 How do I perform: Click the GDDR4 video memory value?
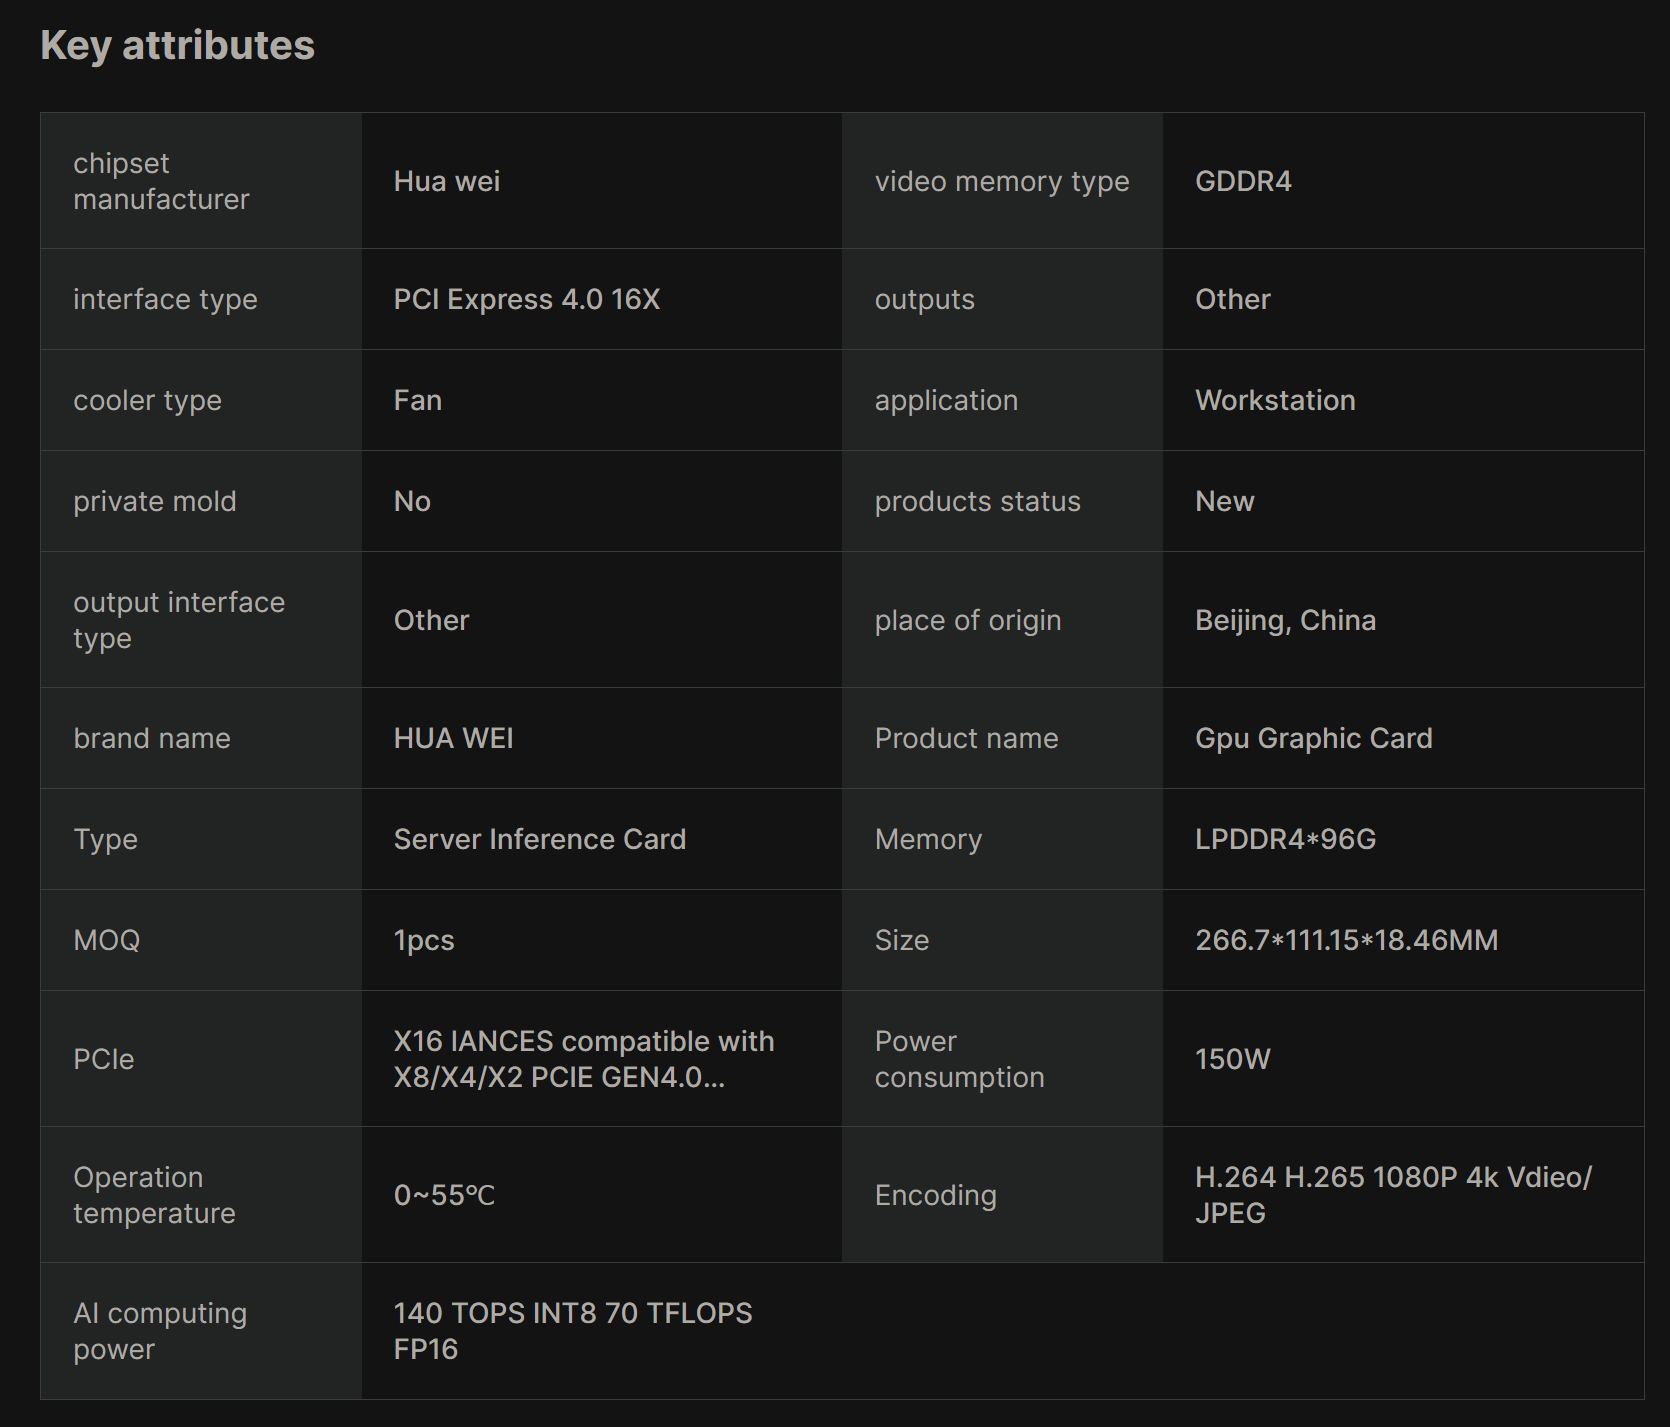point(1243,181)
